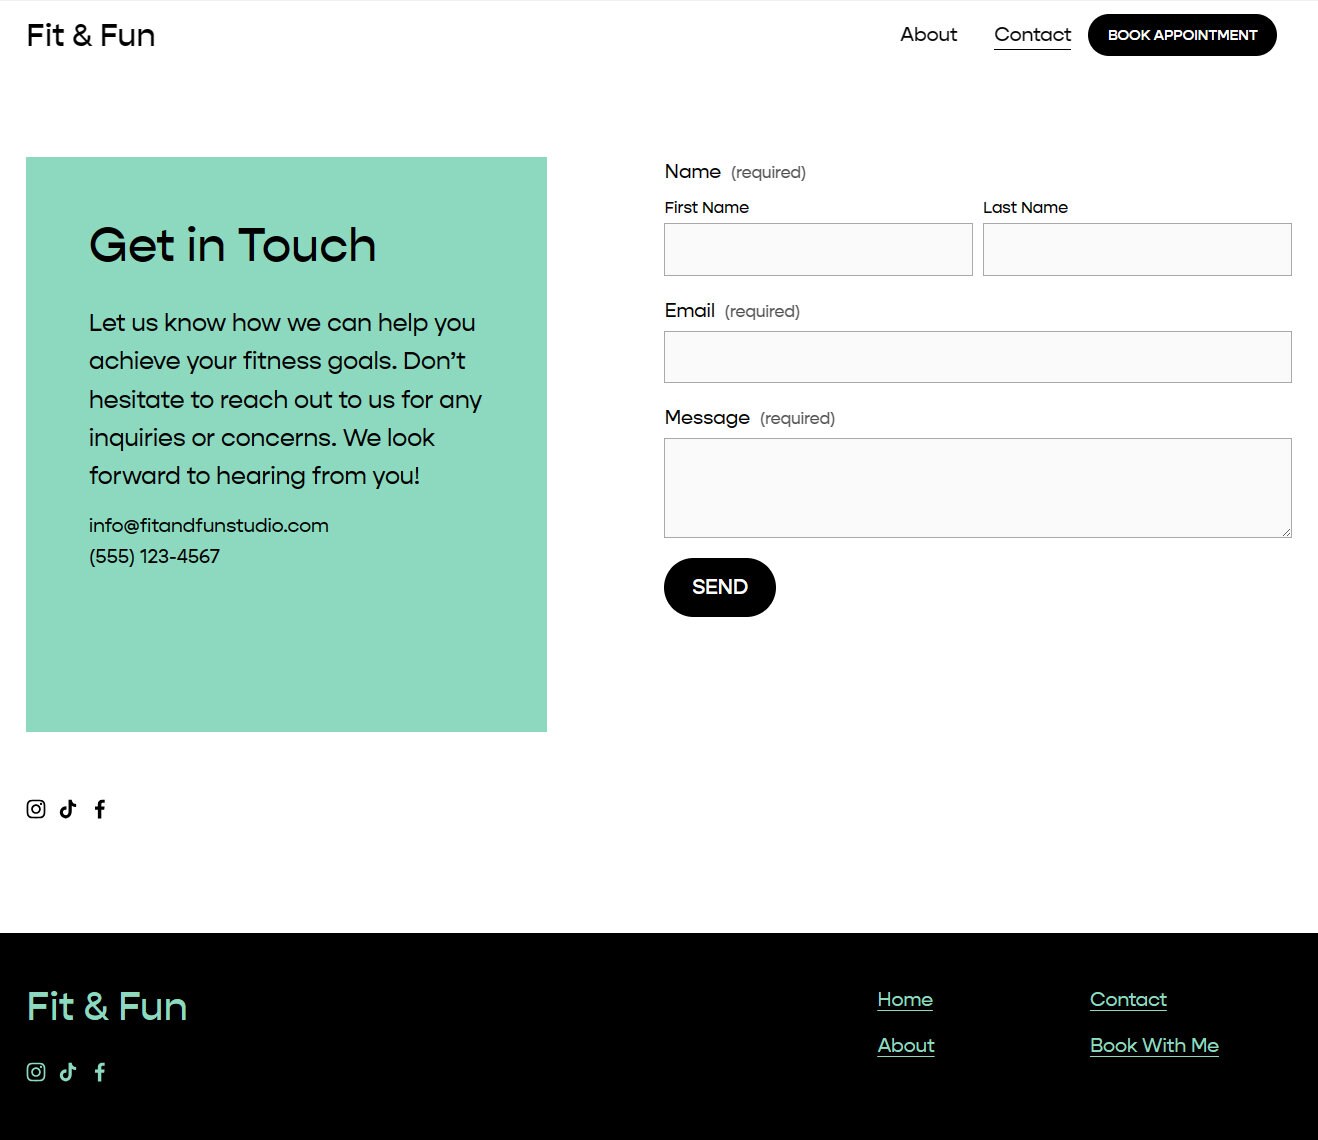Click the Book Appointment button
Image resolution: width=1318 pixels, height=1140 pixels.
pyautogui.click(x=1182, y=35)
